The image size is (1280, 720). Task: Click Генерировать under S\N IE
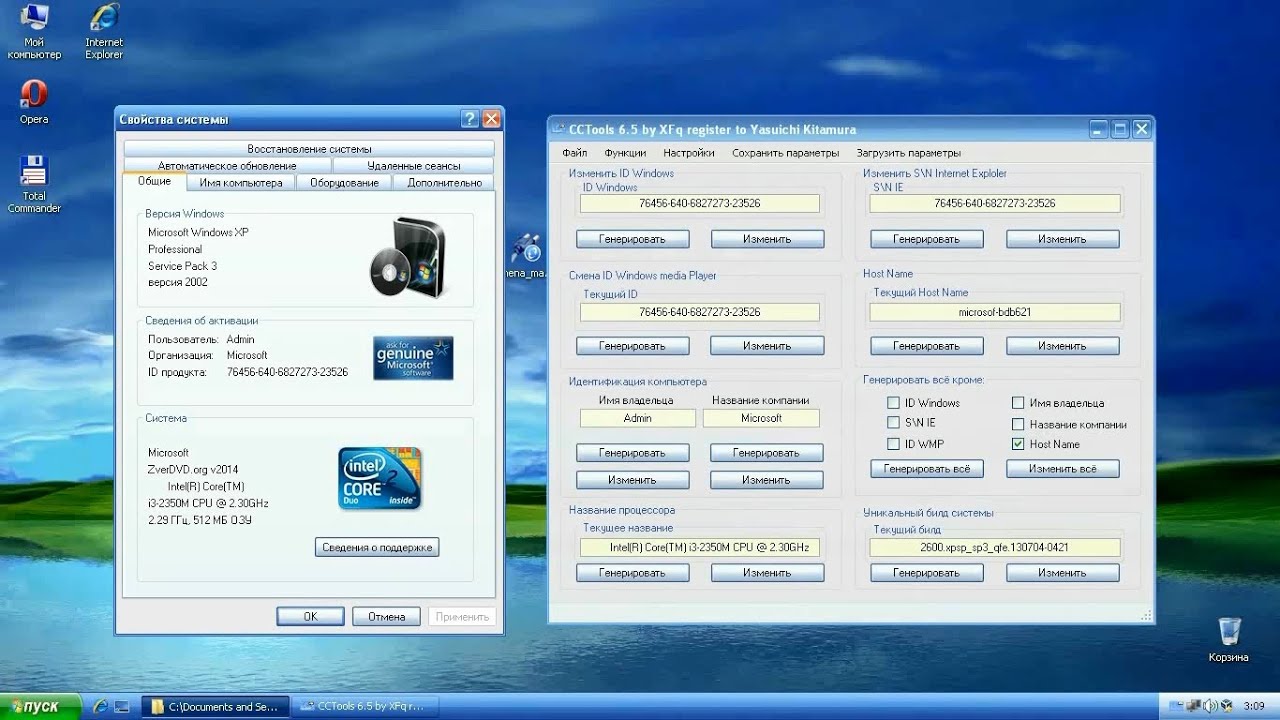[926, 239]
